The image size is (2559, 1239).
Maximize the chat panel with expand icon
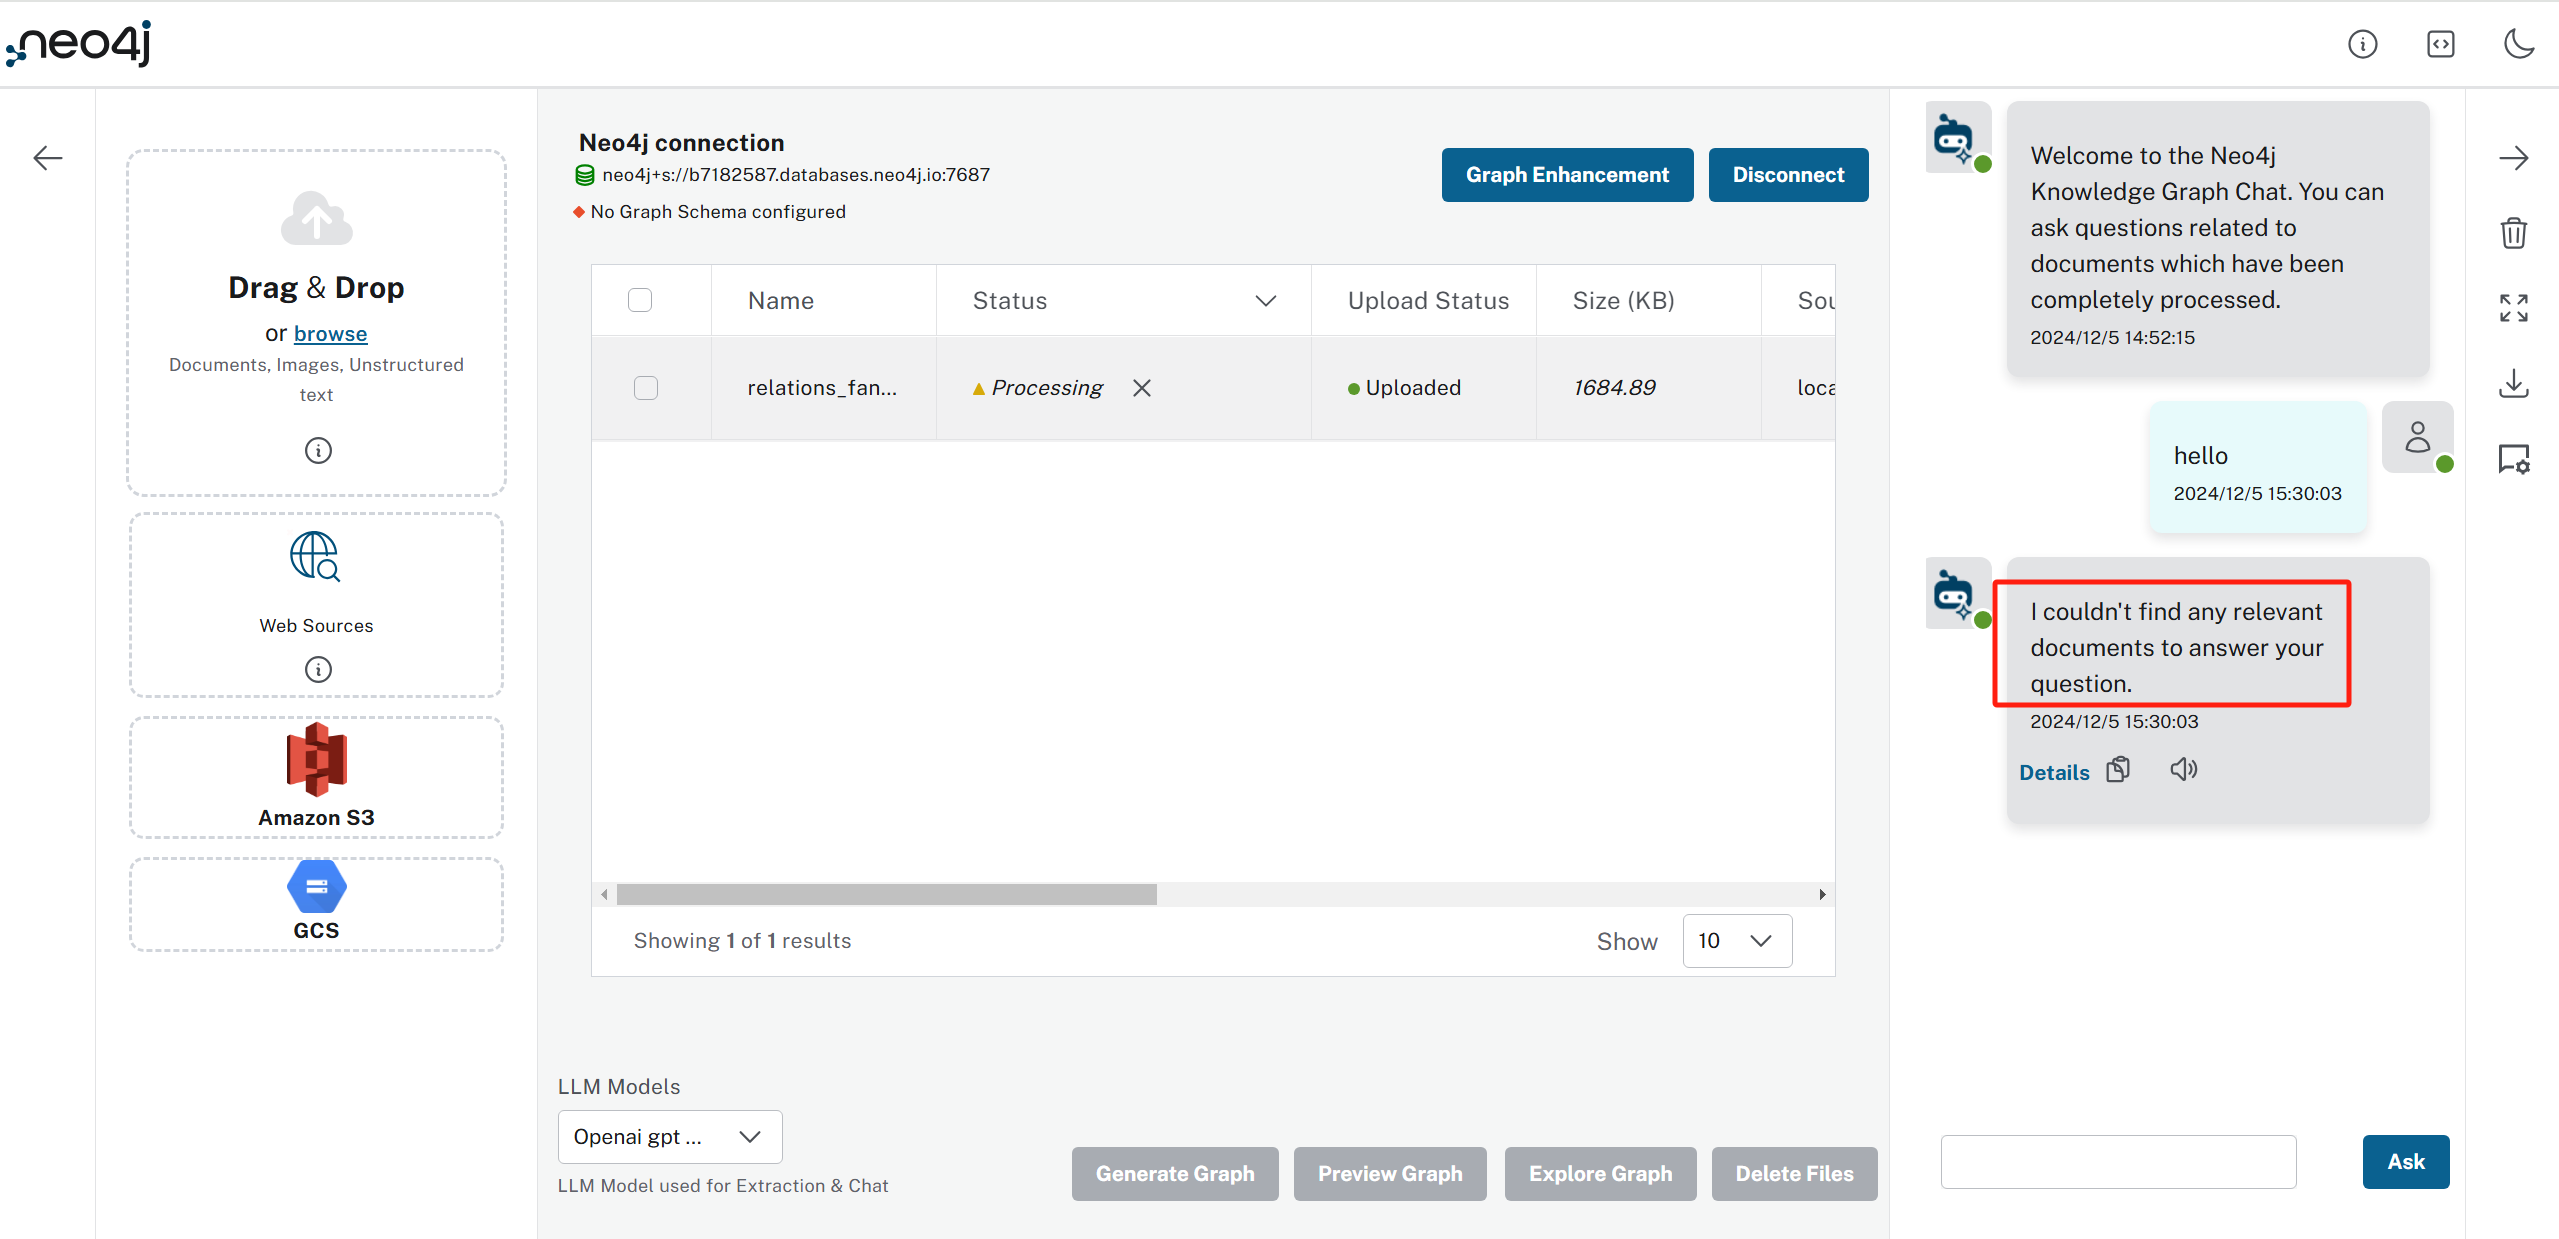pos(2513,308)
